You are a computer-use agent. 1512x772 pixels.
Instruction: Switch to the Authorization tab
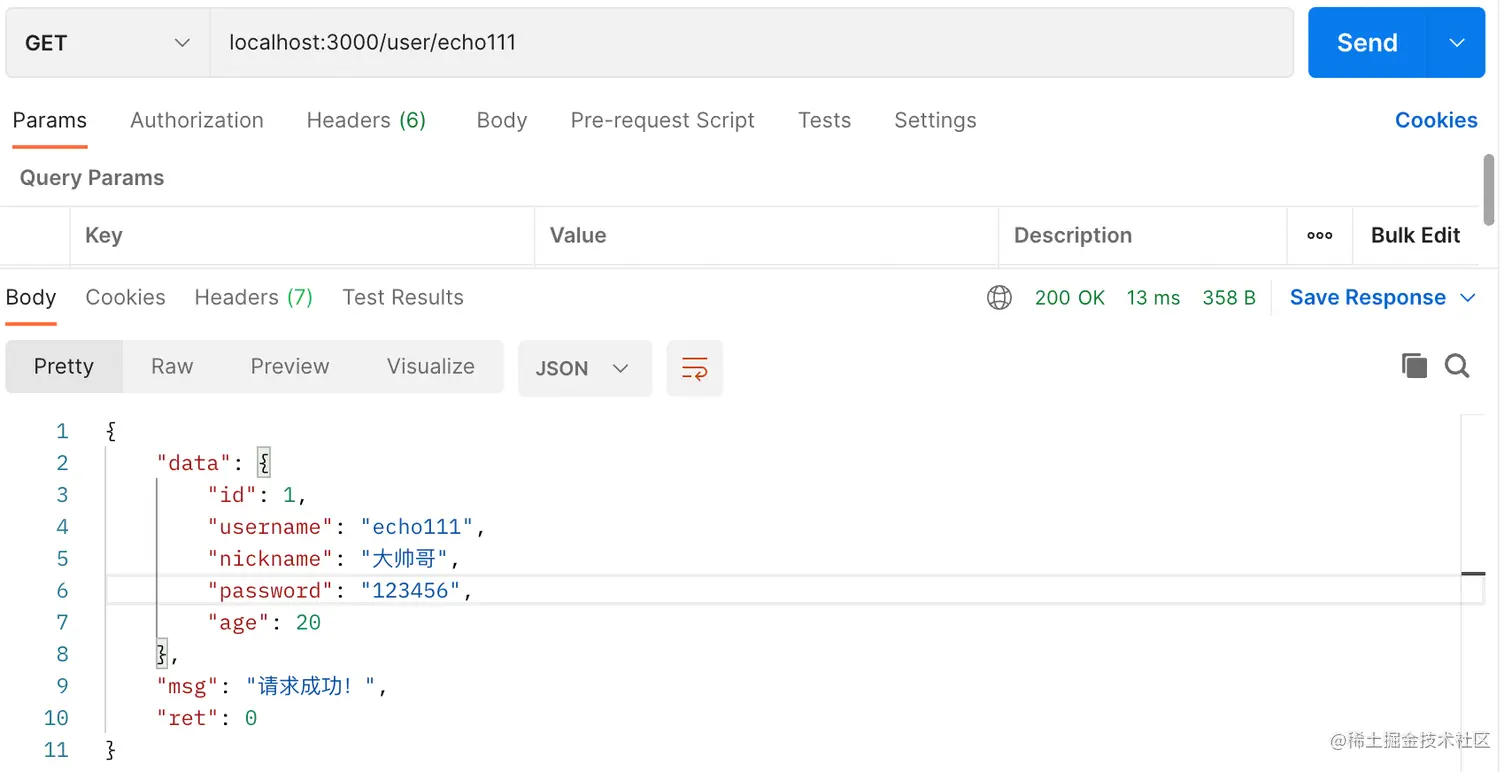pyautogui.click(x=197, y=120)
